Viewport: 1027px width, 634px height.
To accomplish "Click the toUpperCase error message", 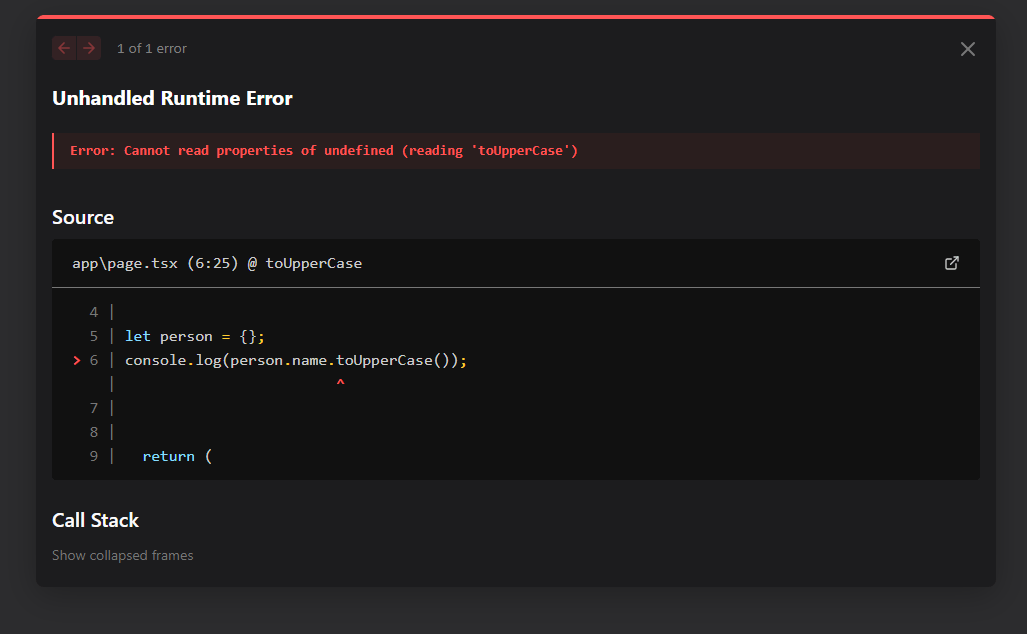I will (x=324, y=151).
